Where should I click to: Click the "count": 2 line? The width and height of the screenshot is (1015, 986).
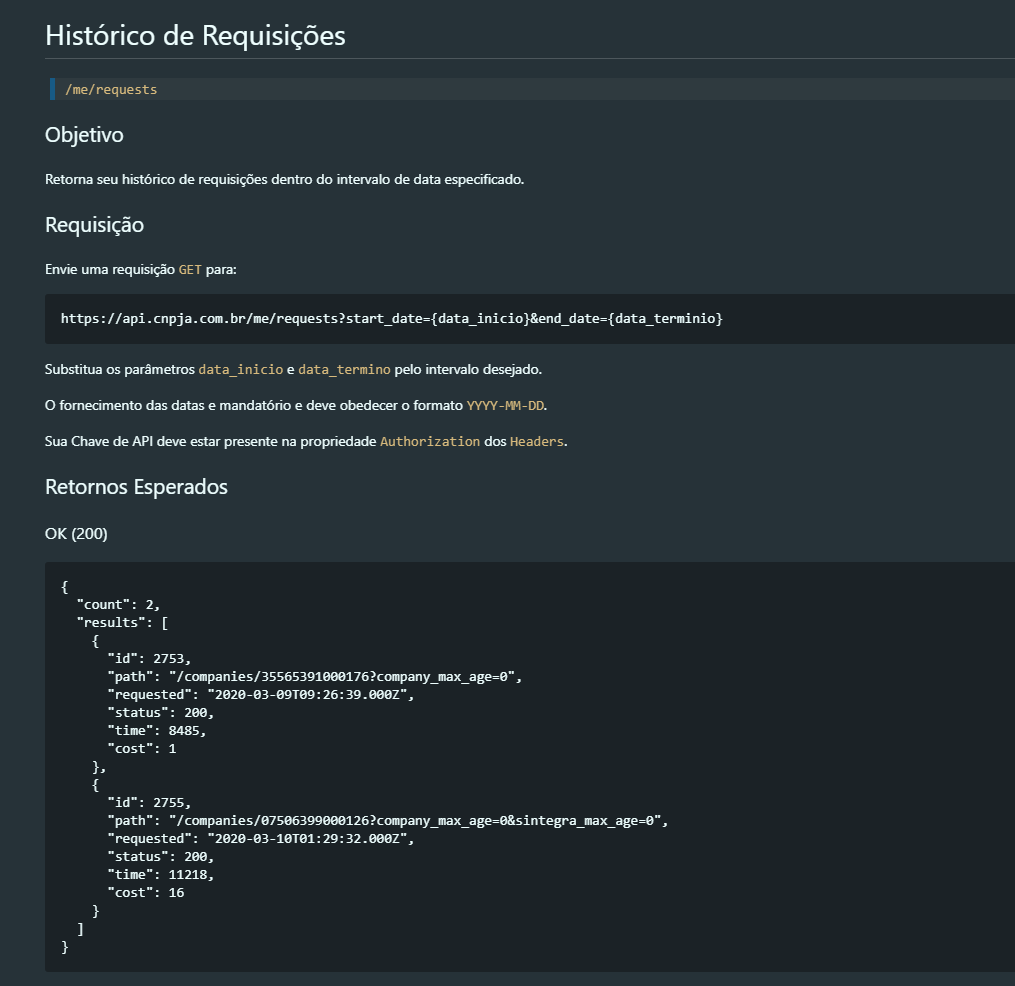point(118,605)
